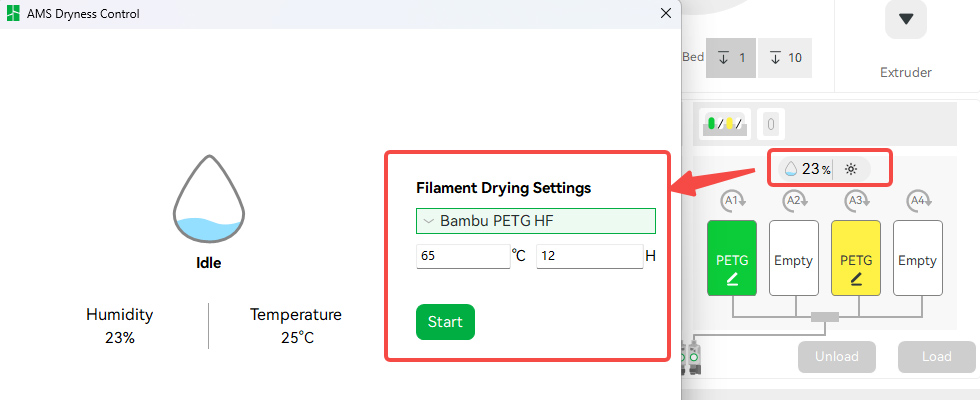Select the external spool tab
The width and height of the screenshot is (980, 400).
(770, 124)
